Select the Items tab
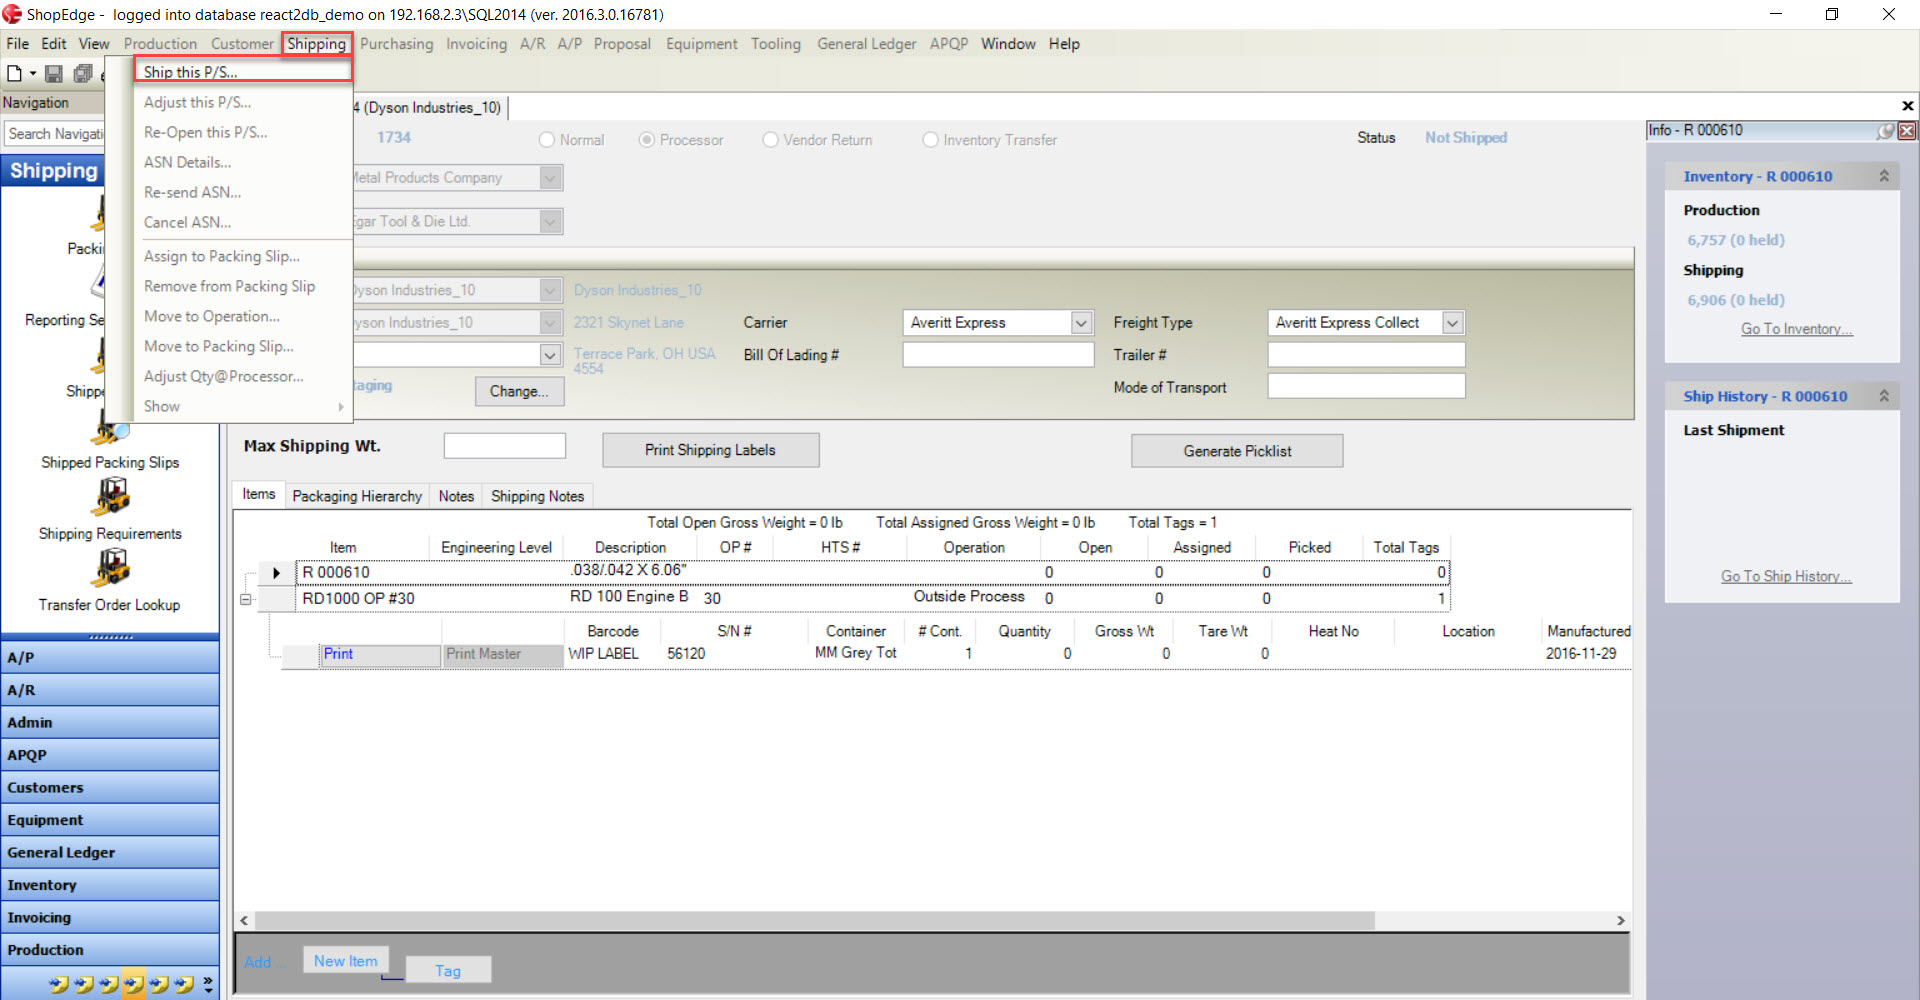 [259, 494]
